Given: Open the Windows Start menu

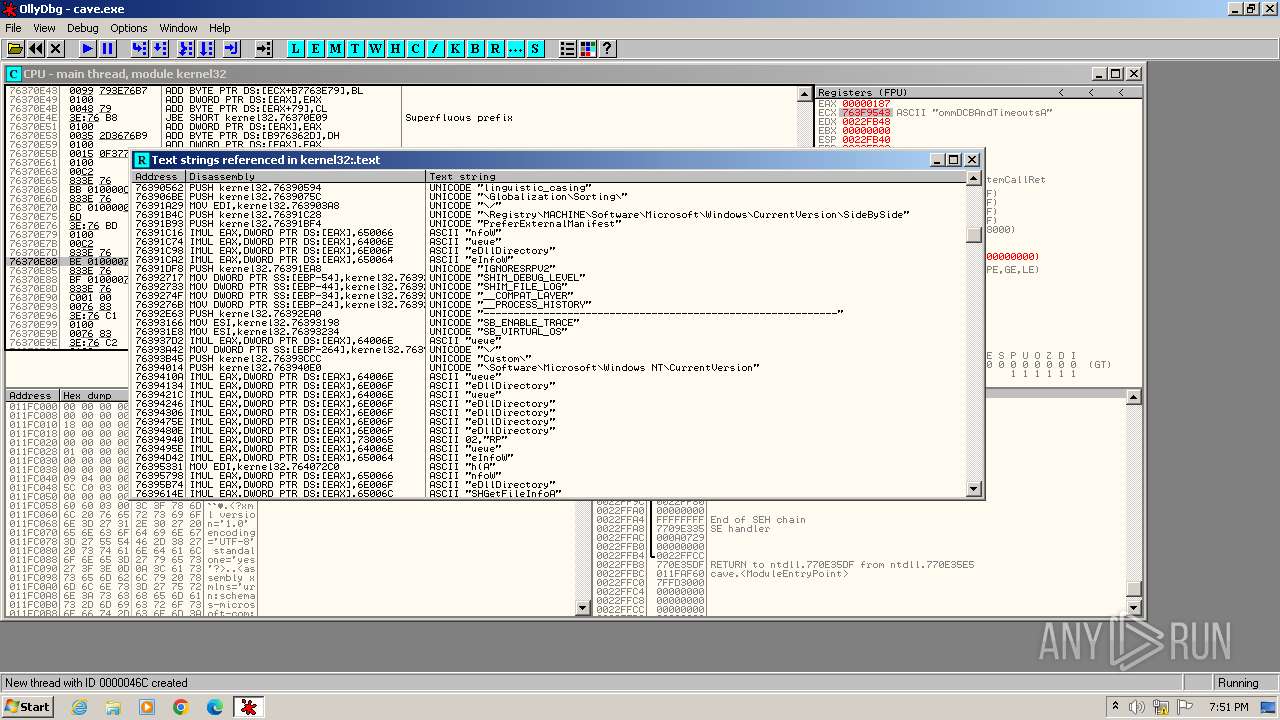Looking at the screenshot, I should 27,707.
